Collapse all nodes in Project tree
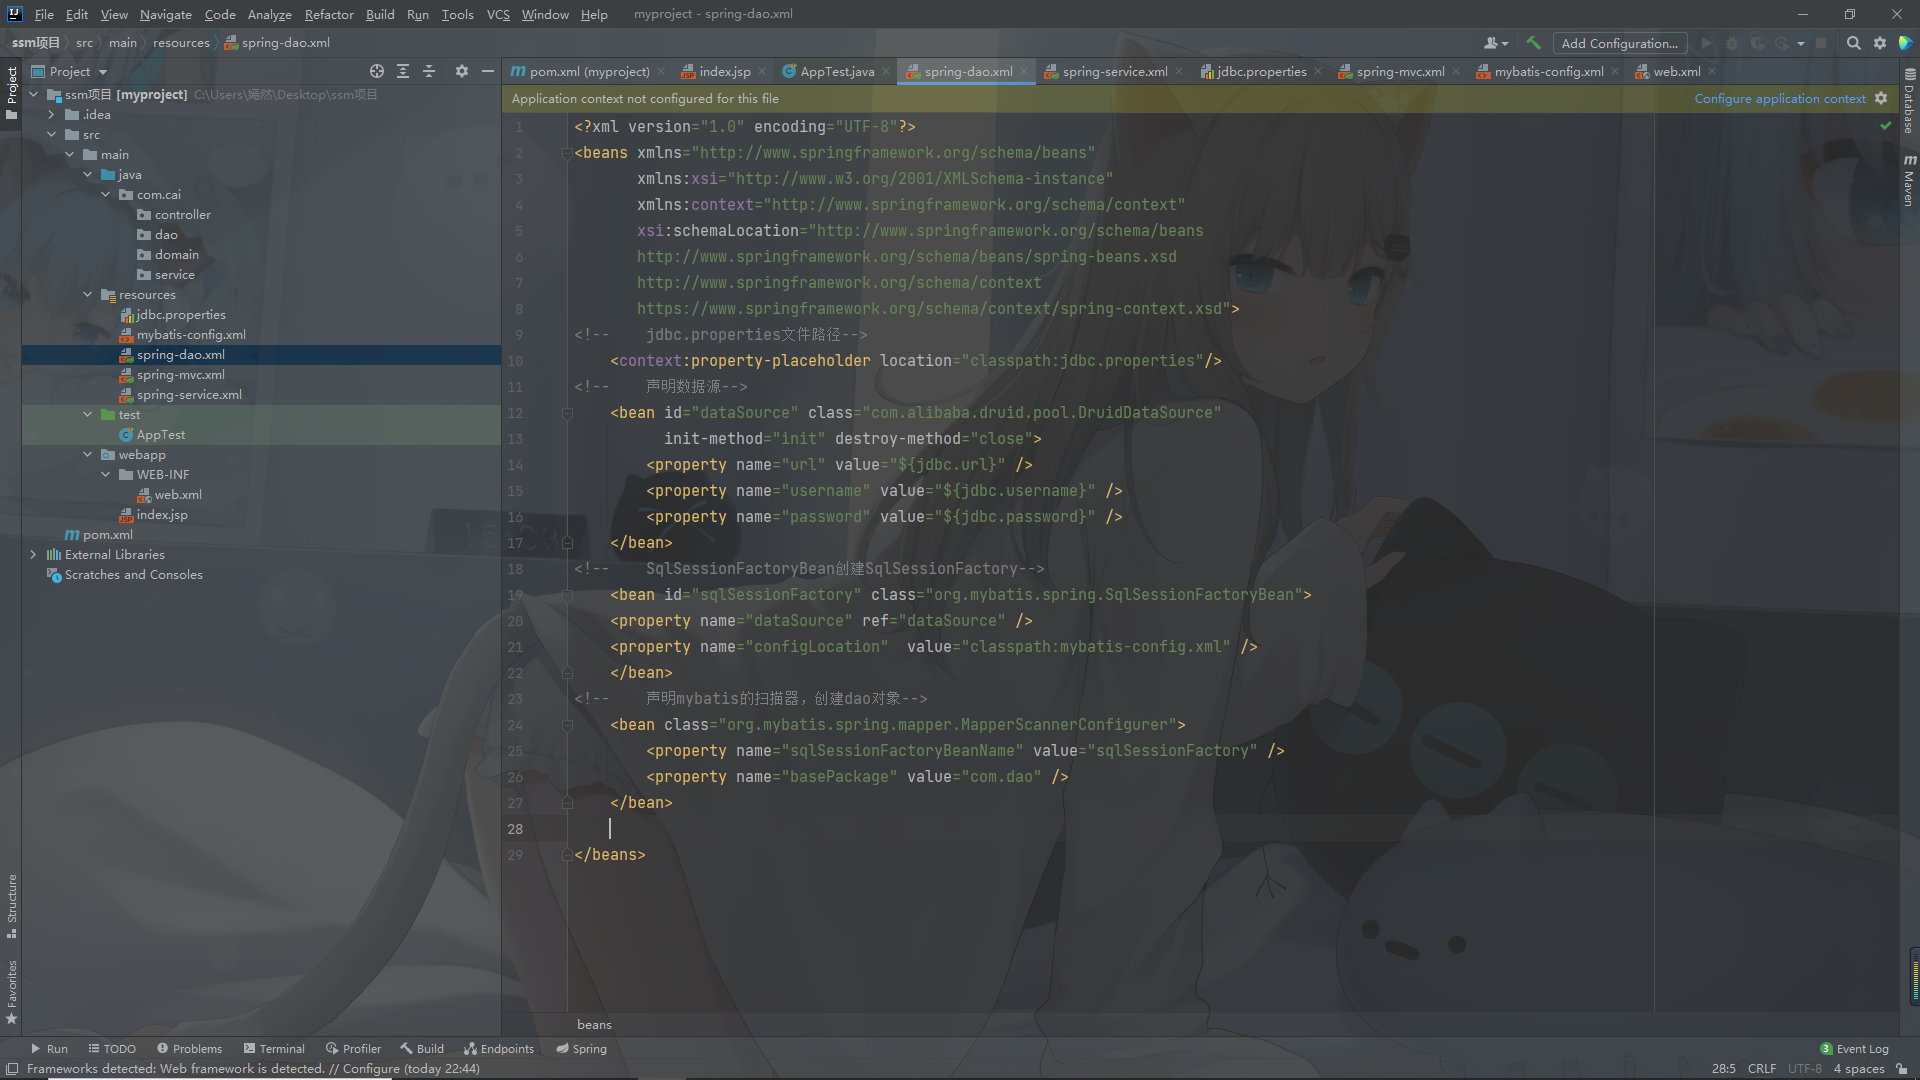 click(429, 71)
